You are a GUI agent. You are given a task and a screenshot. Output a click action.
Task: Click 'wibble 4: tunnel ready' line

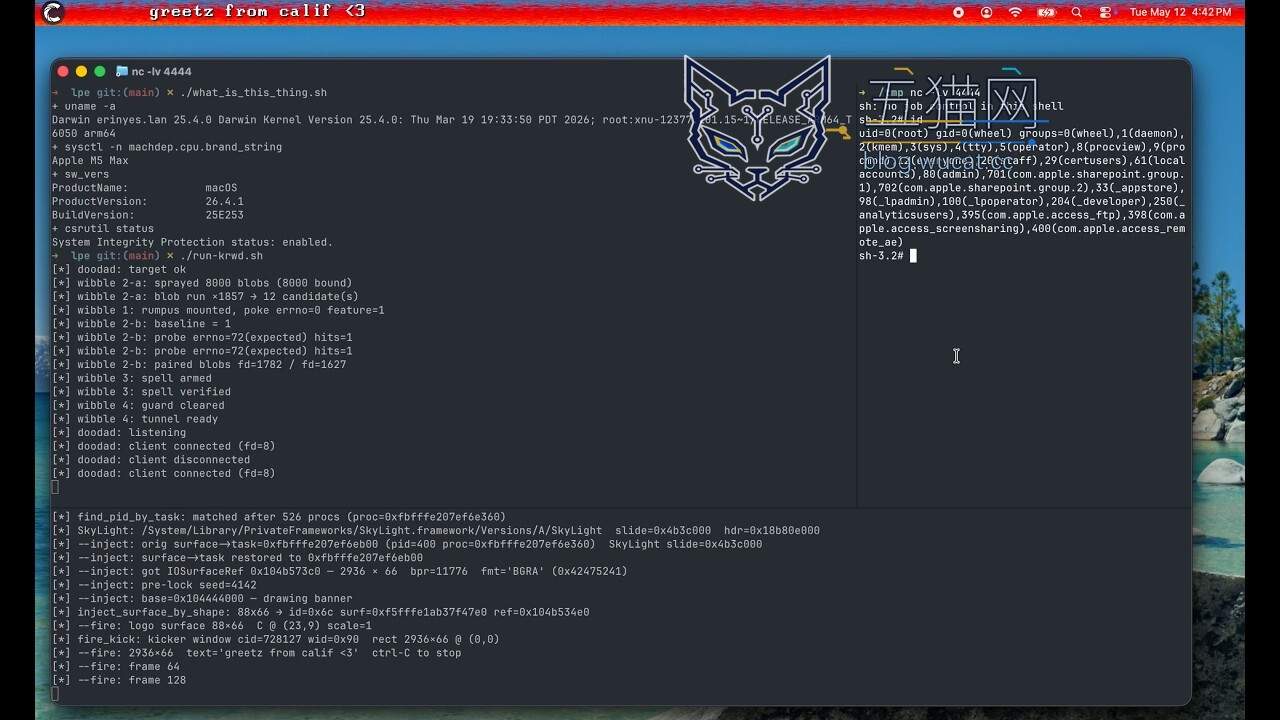click(x=135, y=419)
